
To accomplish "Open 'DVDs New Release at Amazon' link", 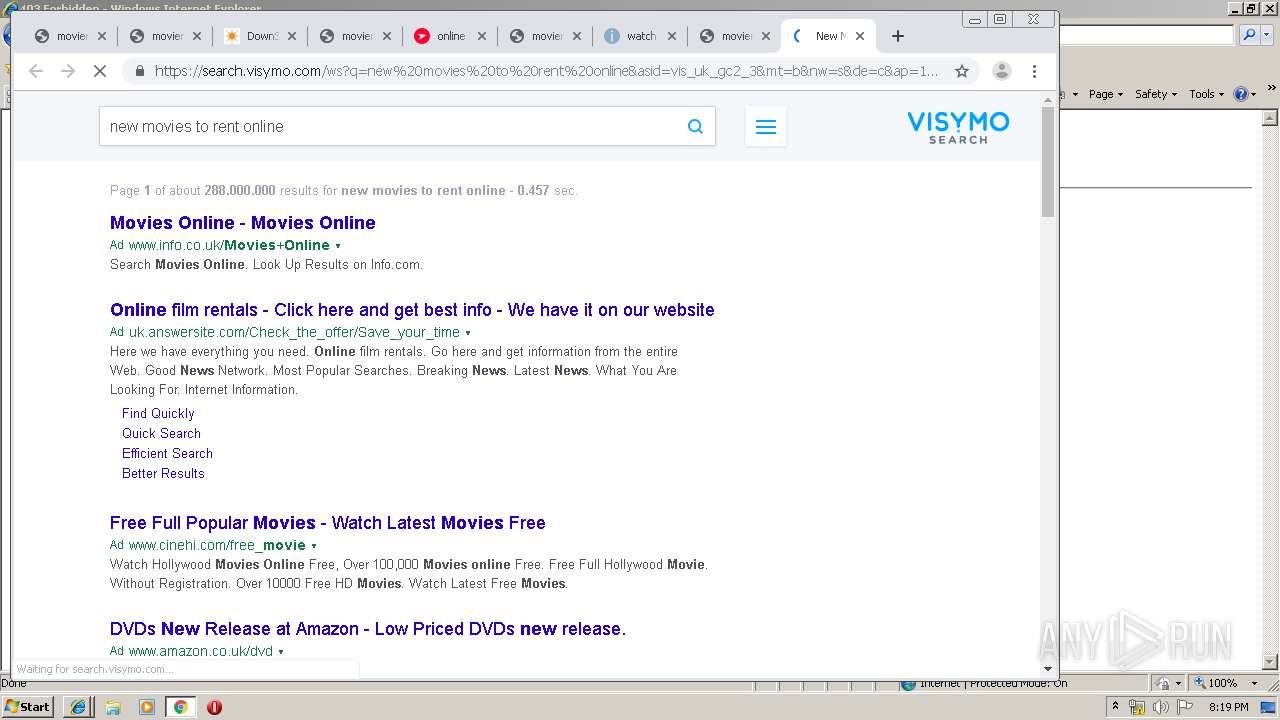I will tap(368, 629).
